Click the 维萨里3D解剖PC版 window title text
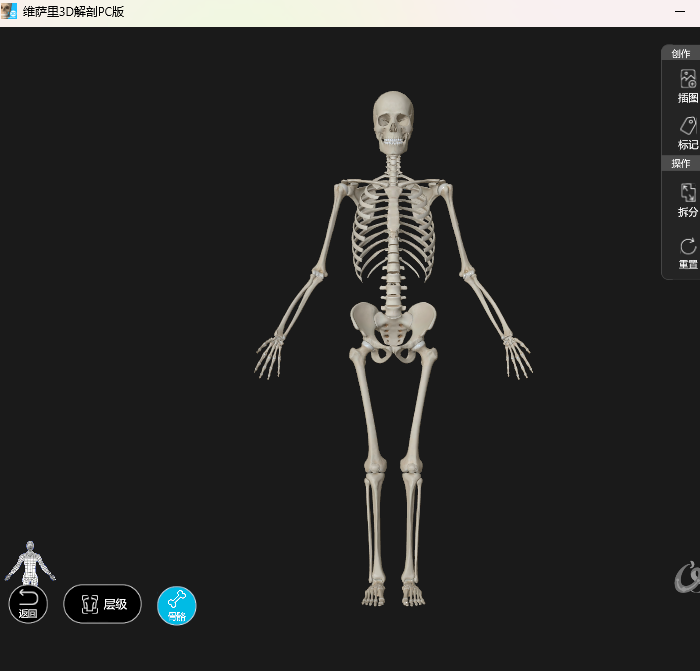Viewport: 700px width, 671px height. (x=74, y=12)
